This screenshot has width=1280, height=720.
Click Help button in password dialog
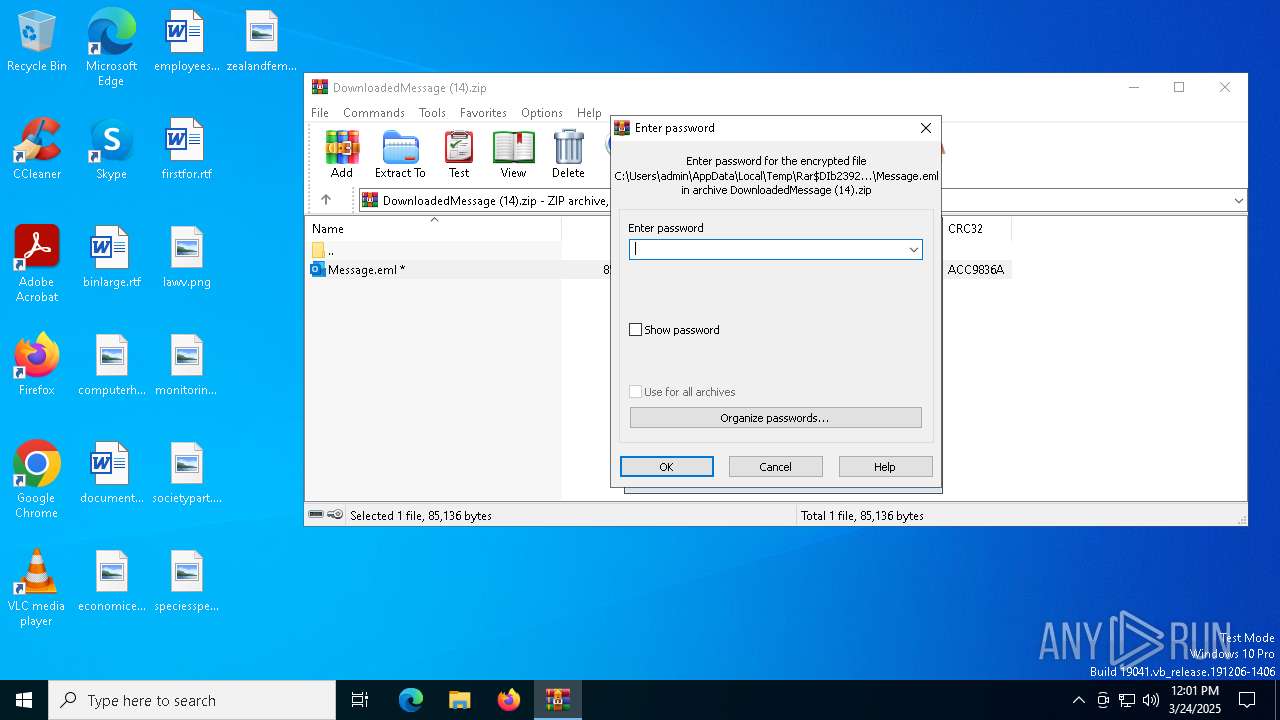(x=885, y=467)
